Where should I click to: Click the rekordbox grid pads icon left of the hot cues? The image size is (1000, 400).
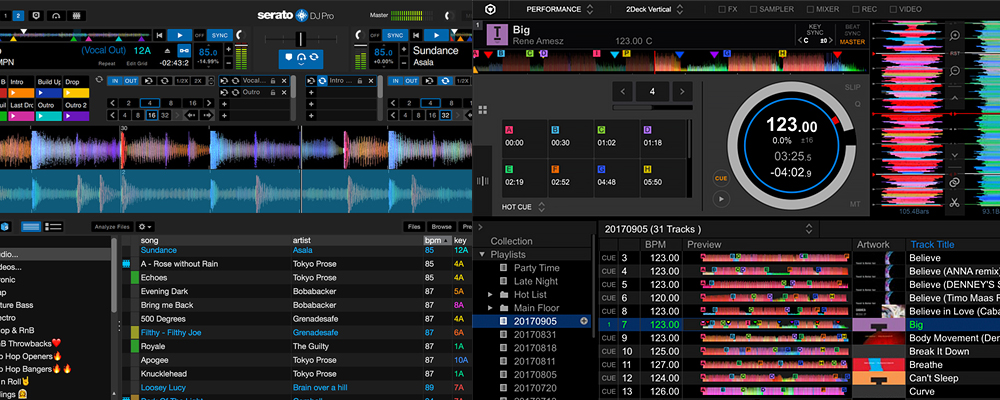tap(483, 110)
